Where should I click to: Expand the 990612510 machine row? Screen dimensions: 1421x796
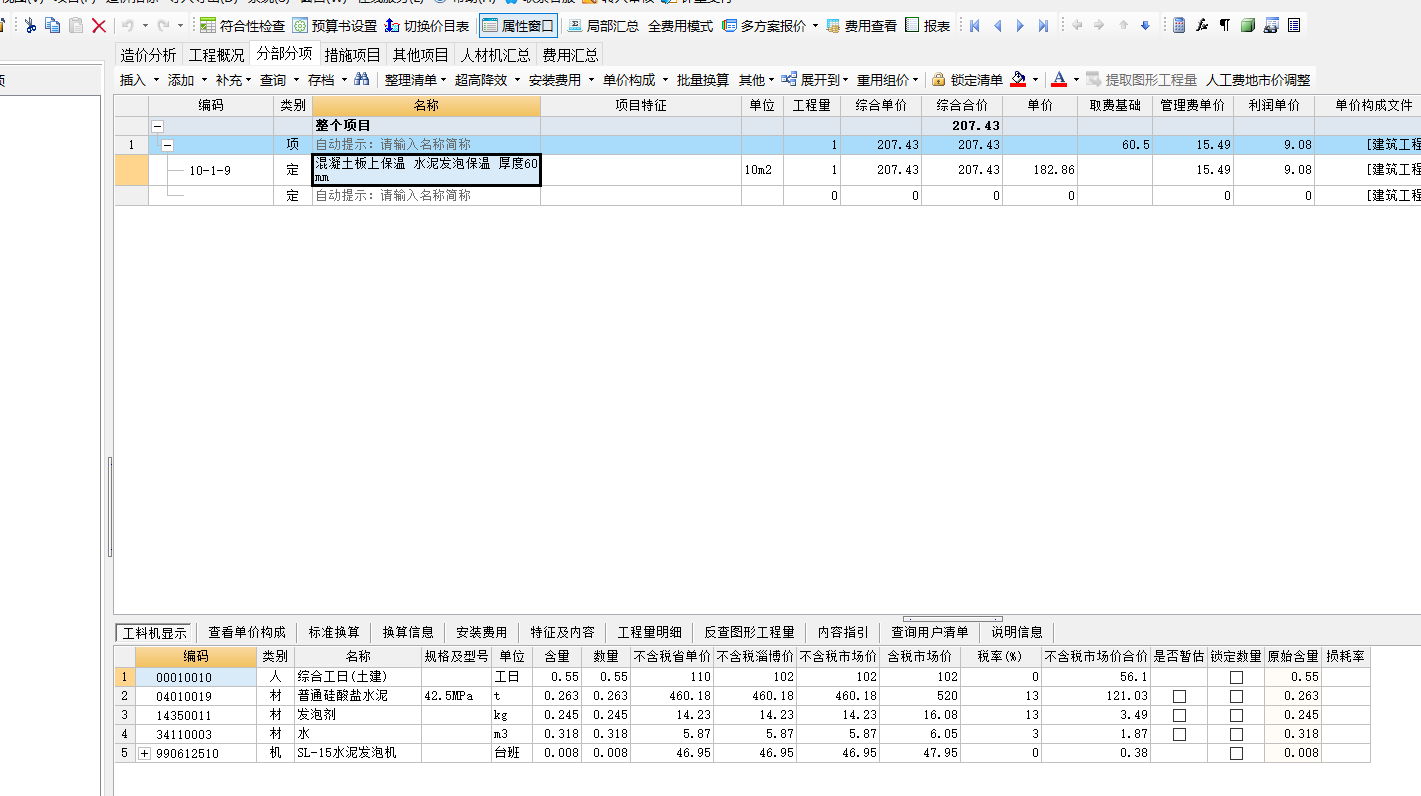click(x=143, y=753)
